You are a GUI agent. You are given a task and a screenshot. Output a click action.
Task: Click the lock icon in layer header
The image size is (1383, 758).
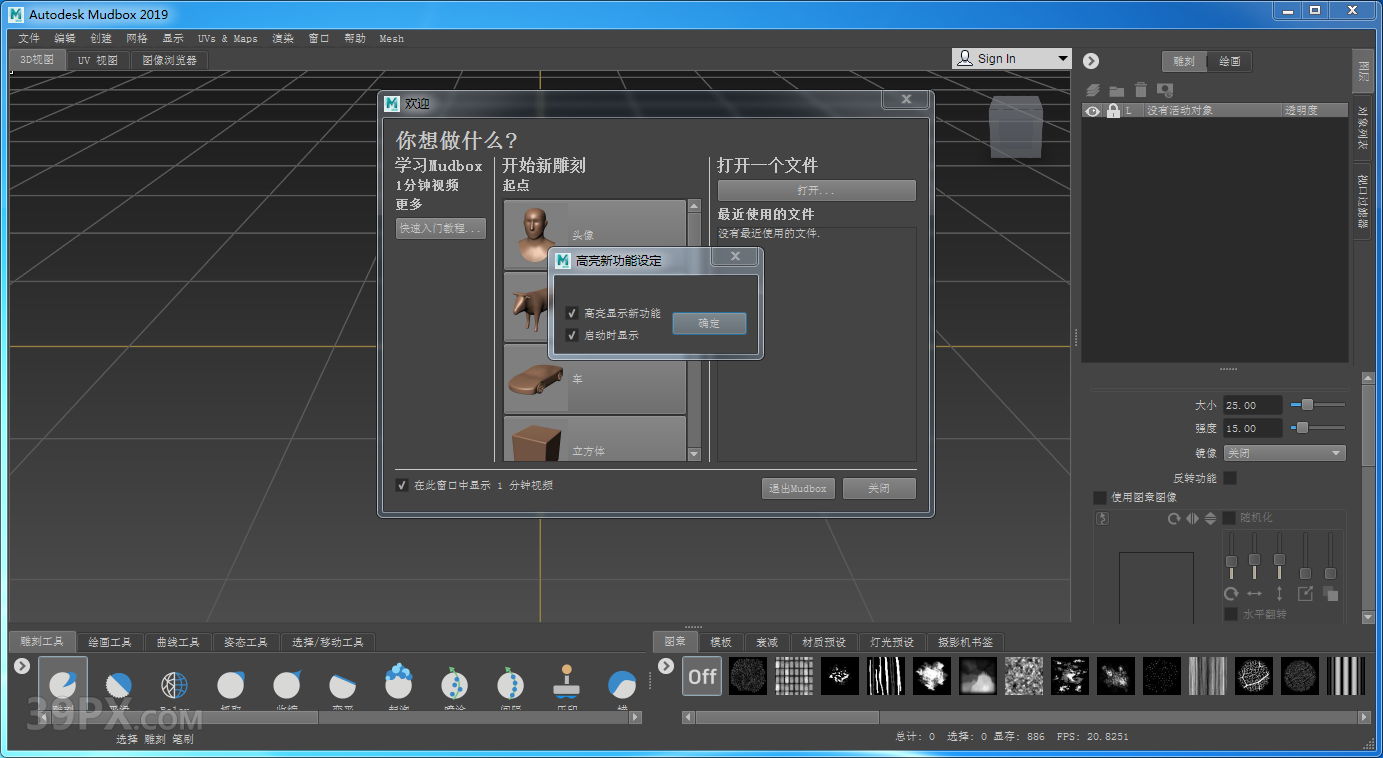(1113, 111)
